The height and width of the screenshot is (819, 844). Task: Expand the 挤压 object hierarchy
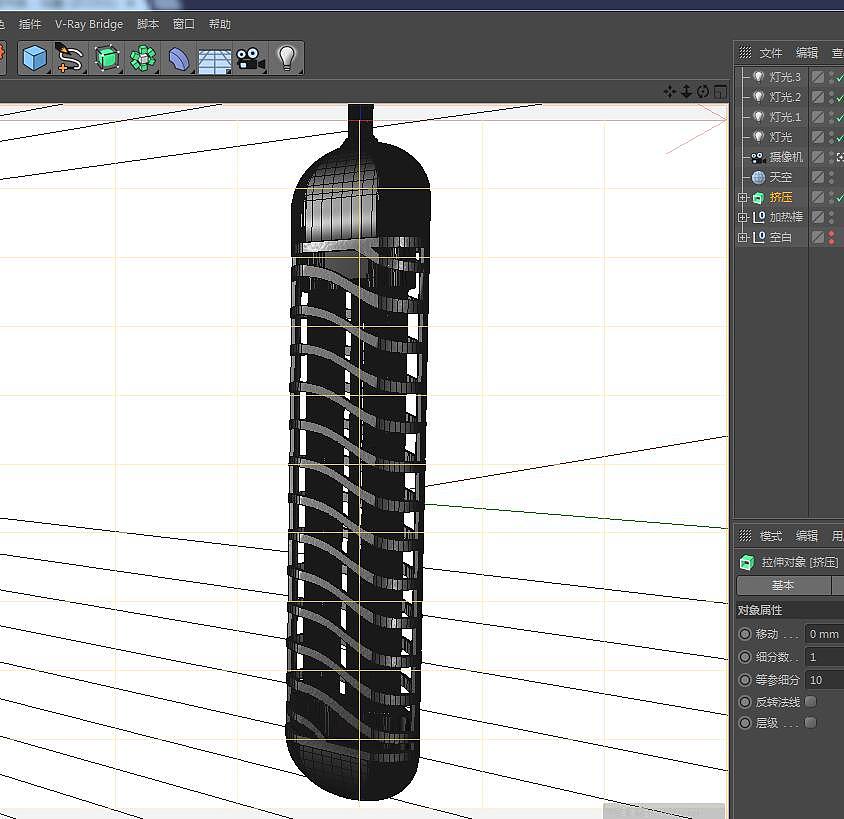coord(743,197)
